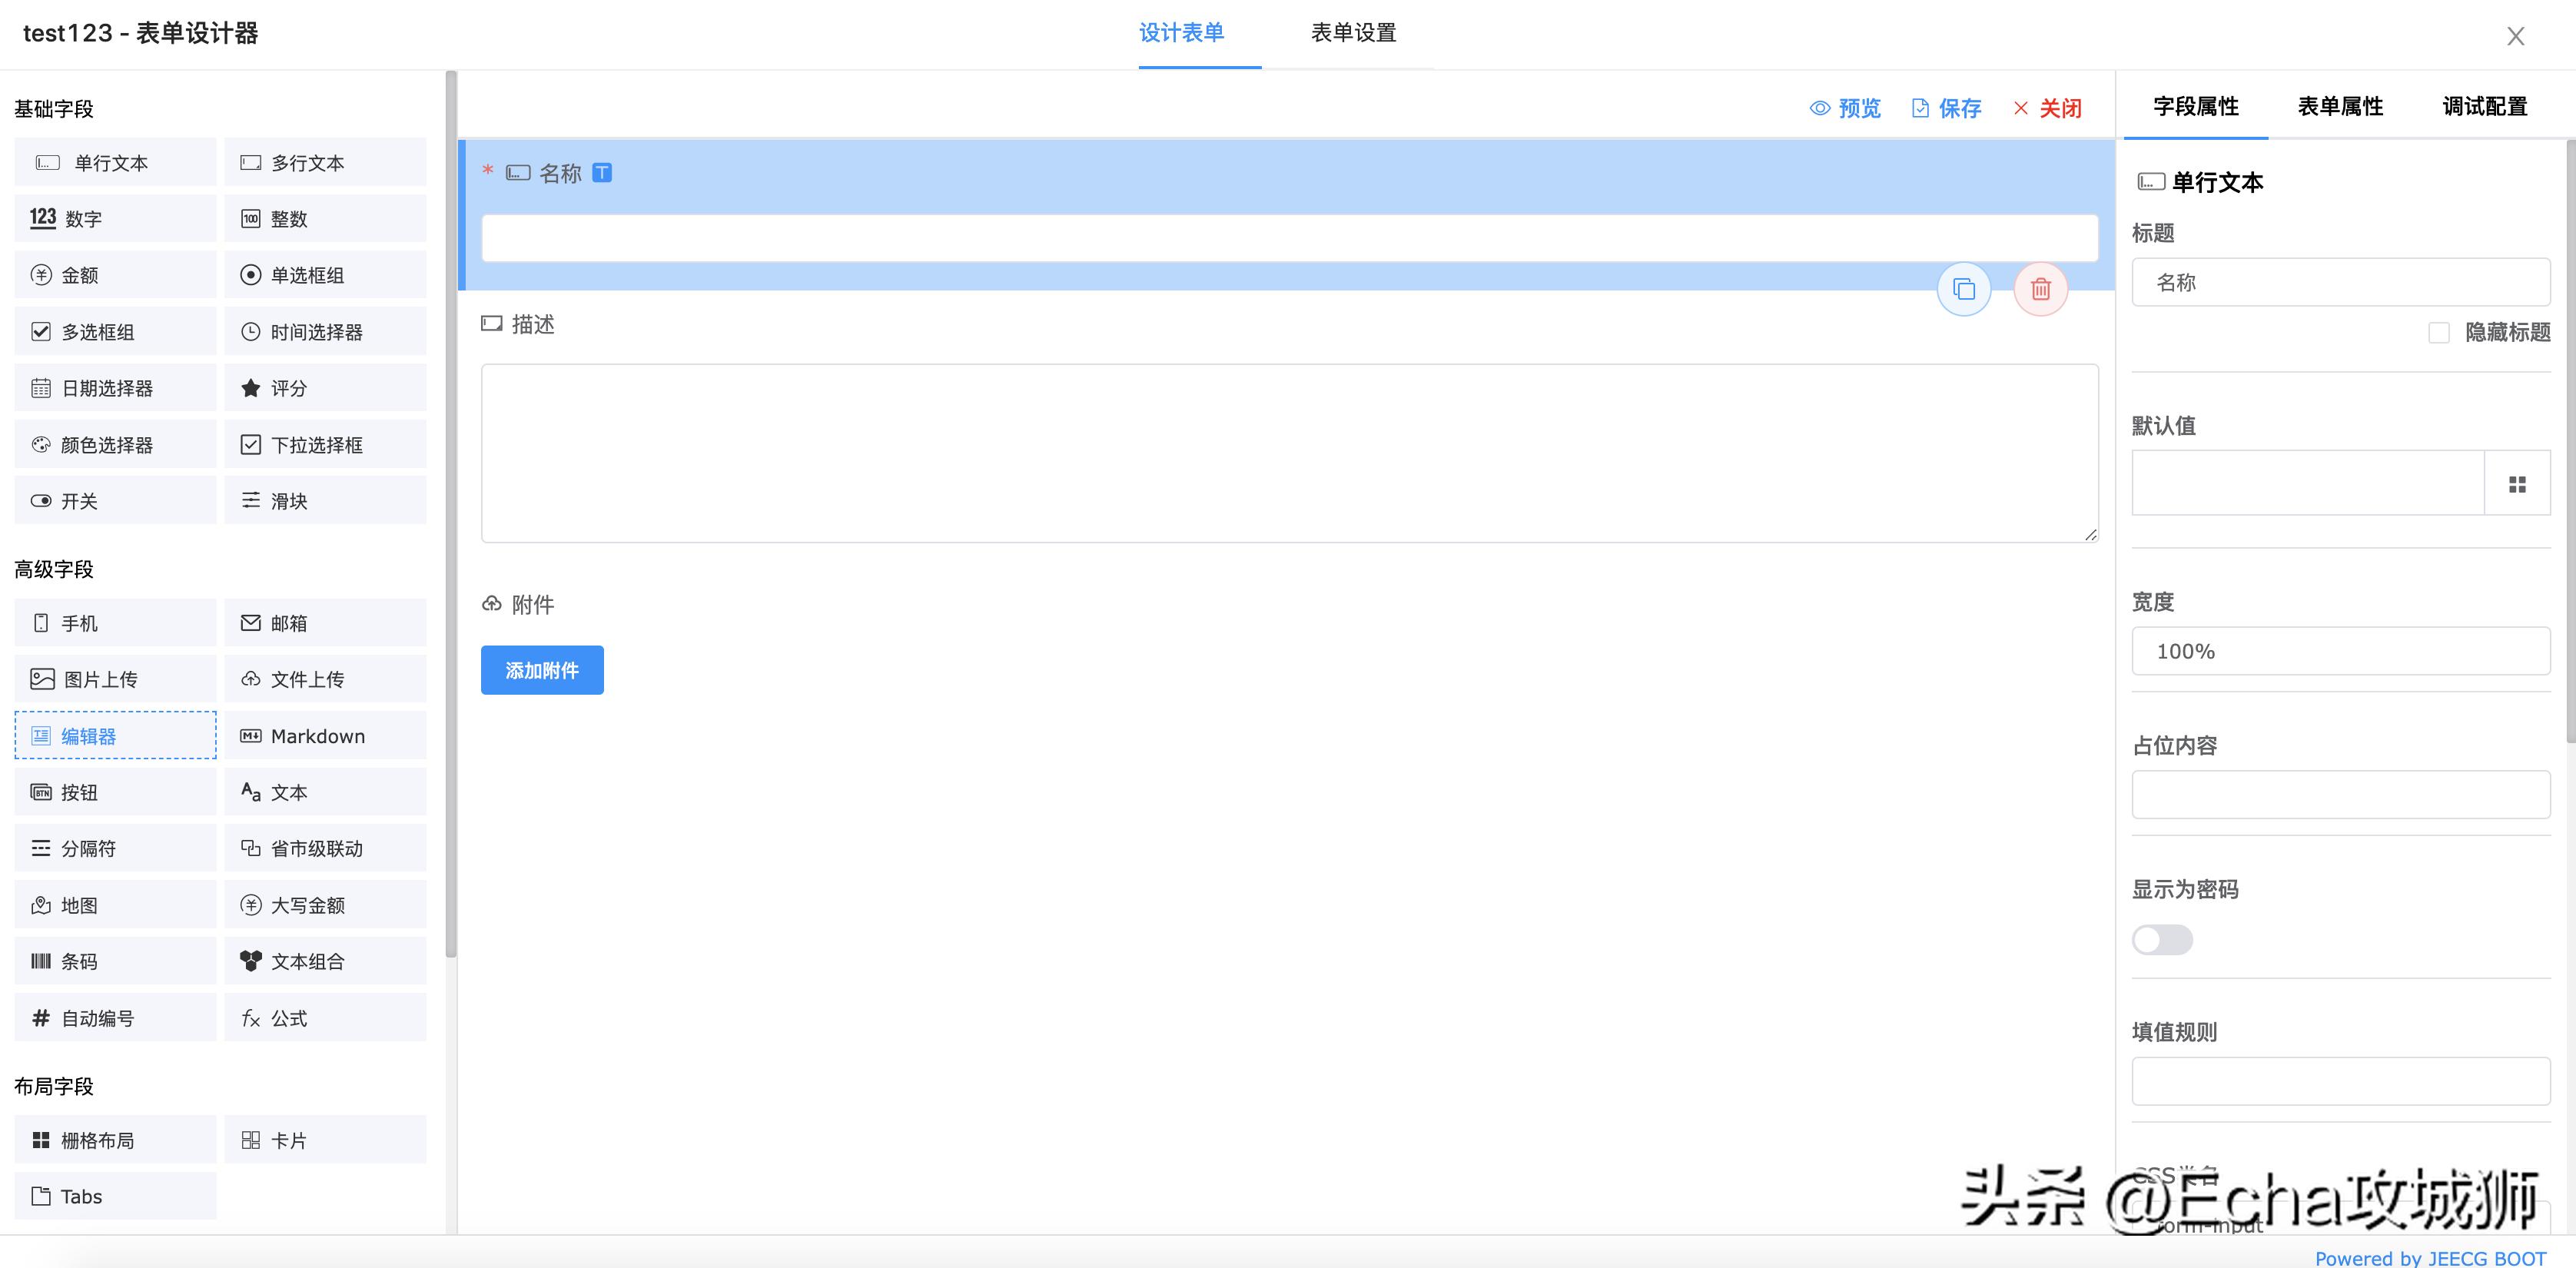
Task: Click the 占位内容 input field
Action: (x=2339, y=795)
